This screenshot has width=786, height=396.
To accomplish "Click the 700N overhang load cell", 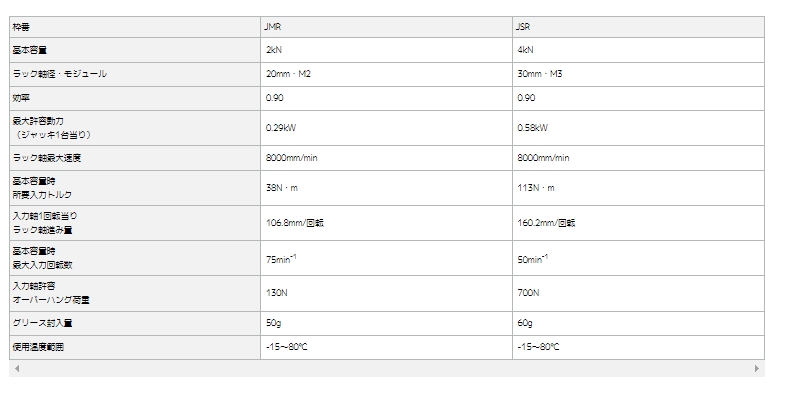I will pos(638,293).
